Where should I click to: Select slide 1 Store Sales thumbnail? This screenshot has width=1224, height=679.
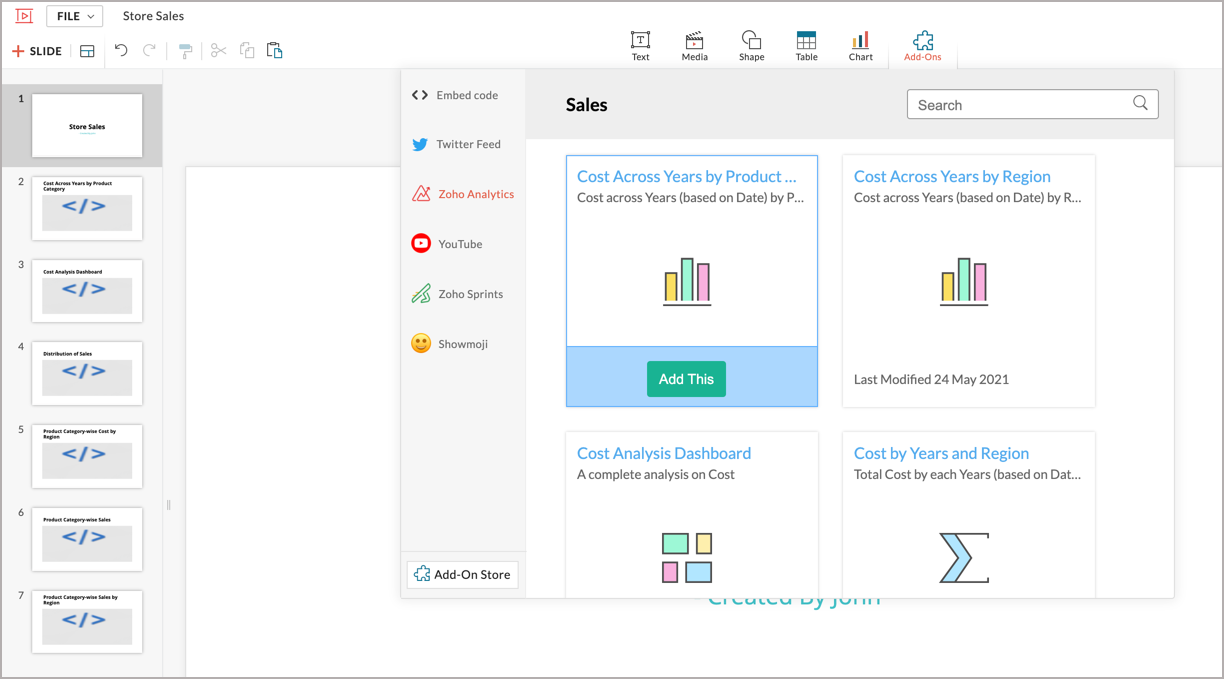(87, 126)
